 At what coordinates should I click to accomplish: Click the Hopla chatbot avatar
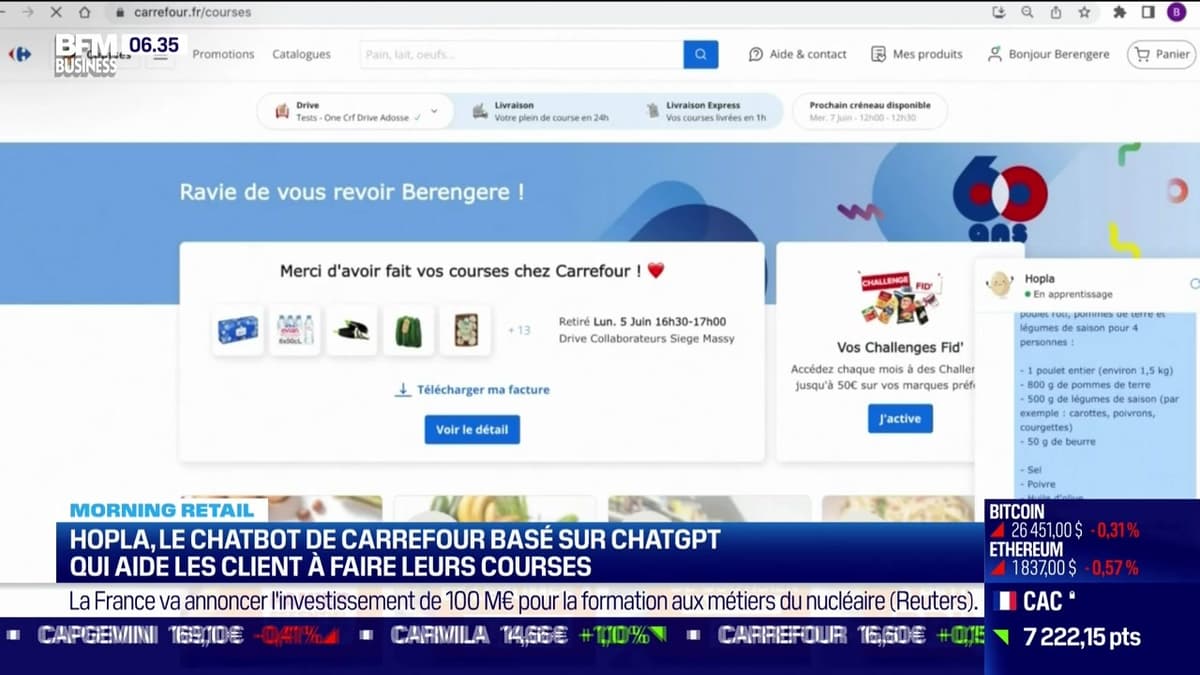pos(999,285)
